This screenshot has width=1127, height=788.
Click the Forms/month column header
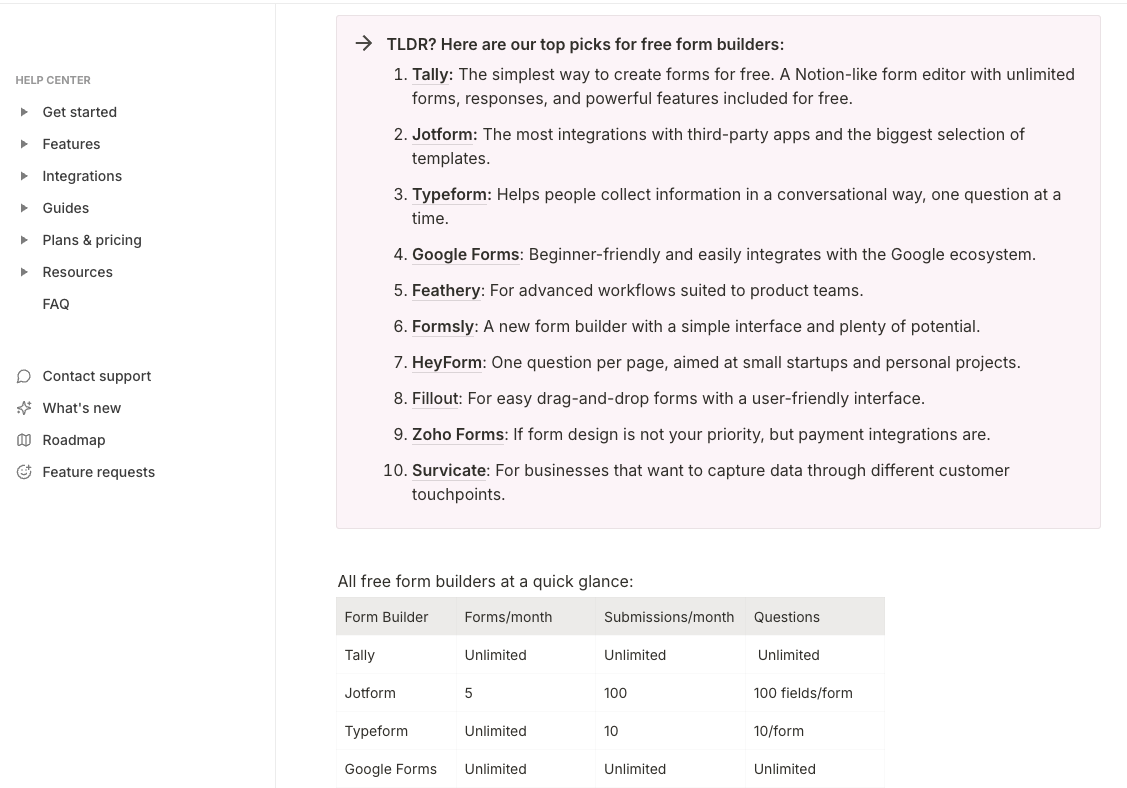point(526,617)
